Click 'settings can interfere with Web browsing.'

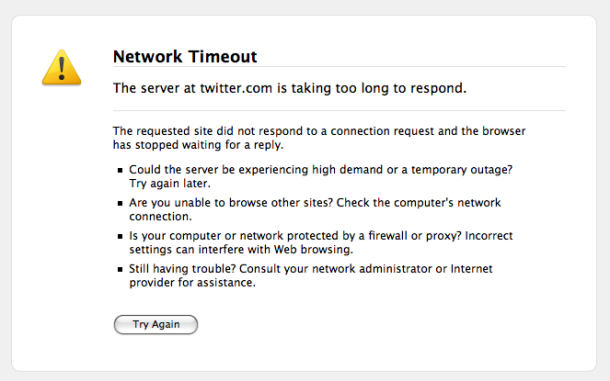point(241,250)
